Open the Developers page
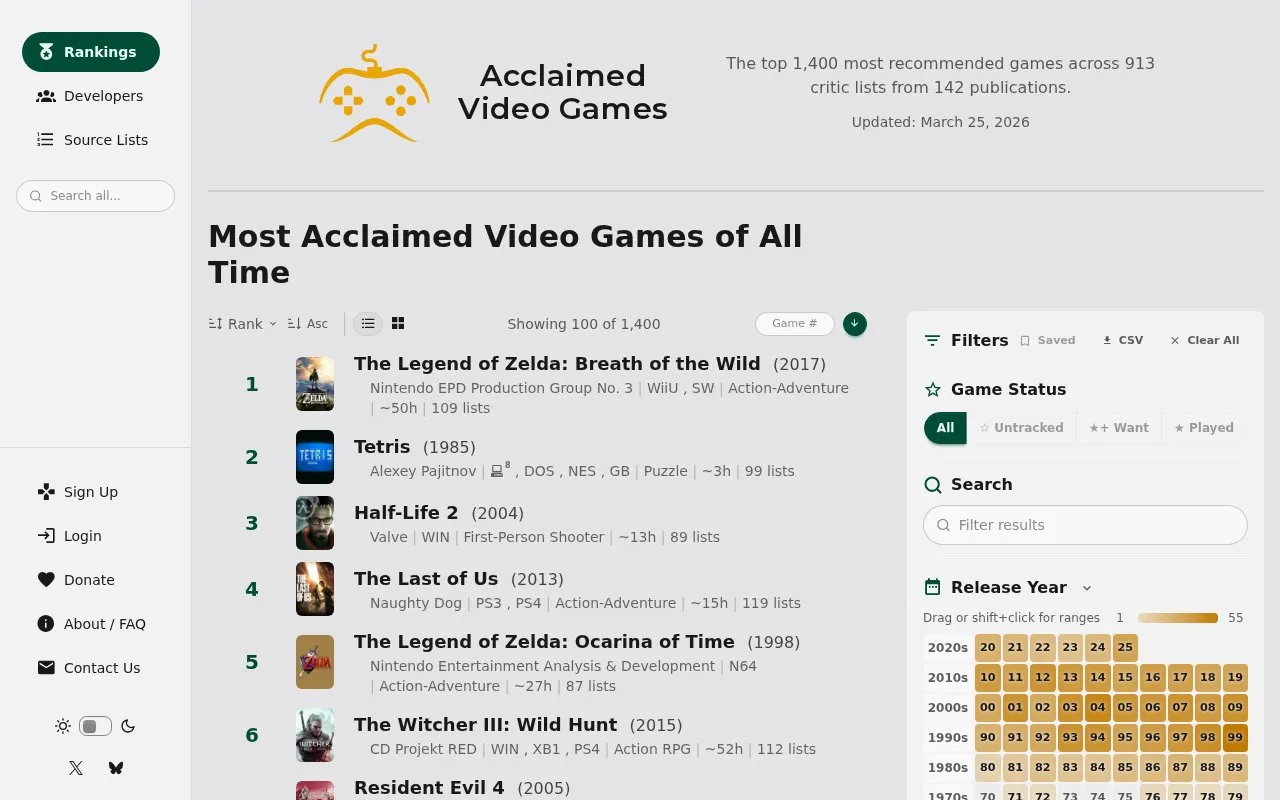 [91, 96]
